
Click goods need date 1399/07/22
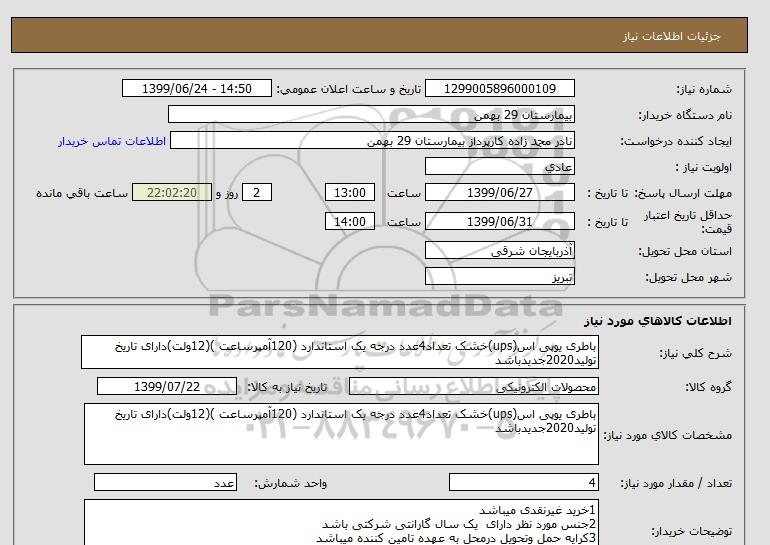coord(167,386)
